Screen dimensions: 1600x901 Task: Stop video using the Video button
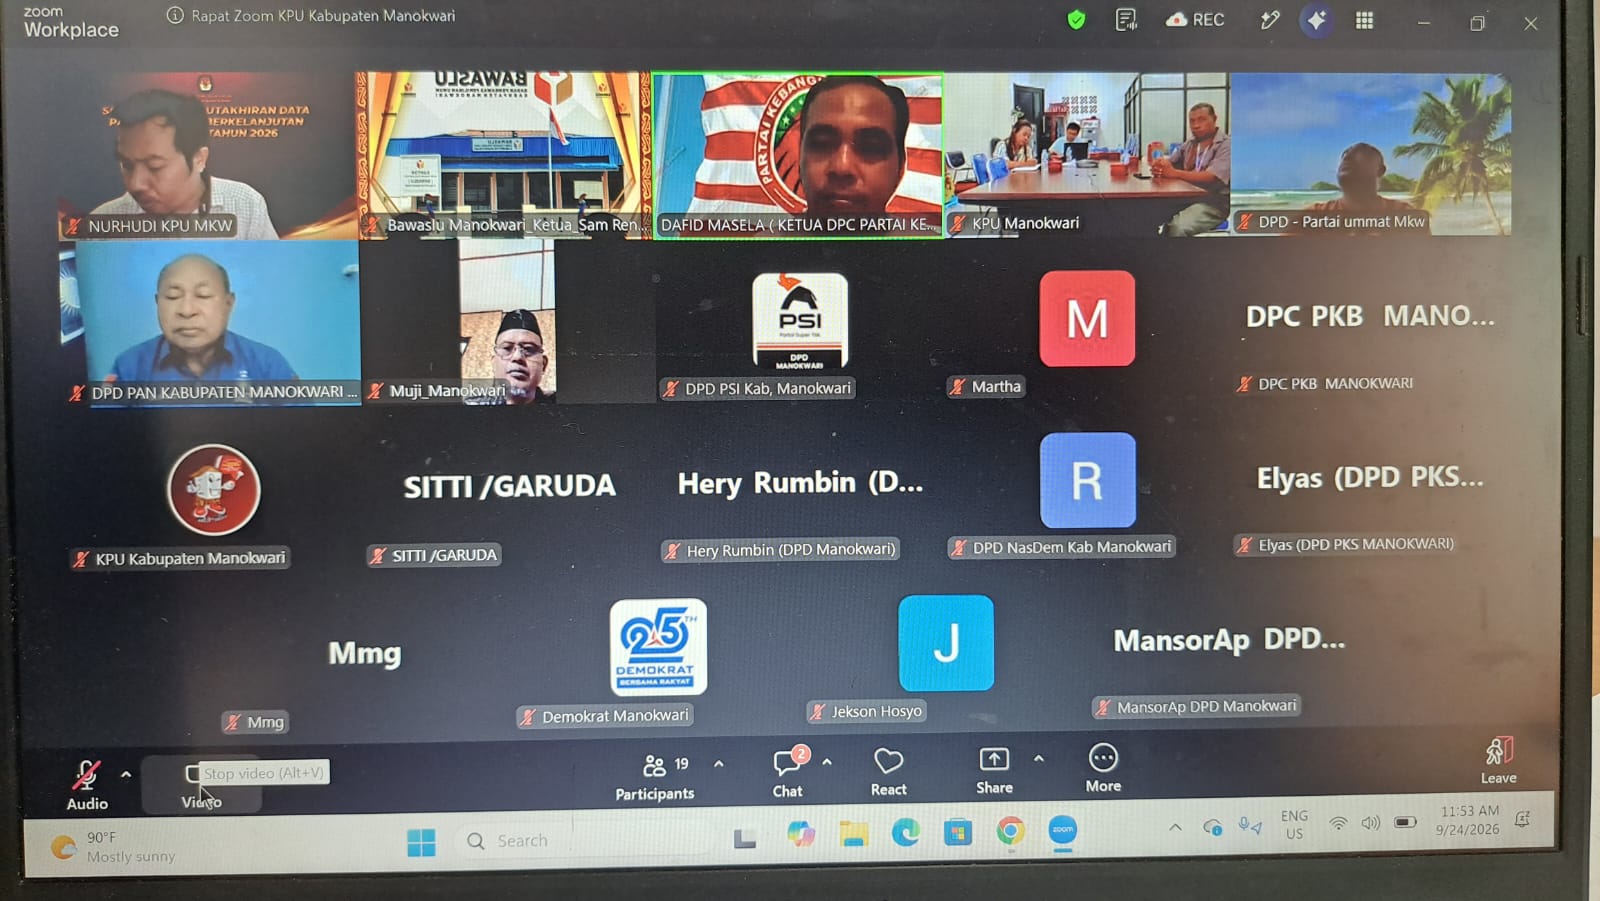coord(200,785)
